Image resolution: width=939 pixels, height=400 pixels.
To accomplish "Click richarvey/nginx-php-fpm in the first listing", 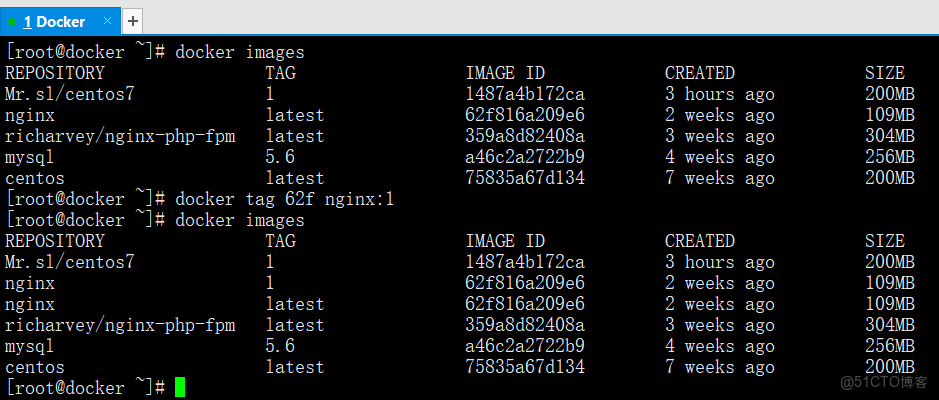I will click(x=120, y=136).
